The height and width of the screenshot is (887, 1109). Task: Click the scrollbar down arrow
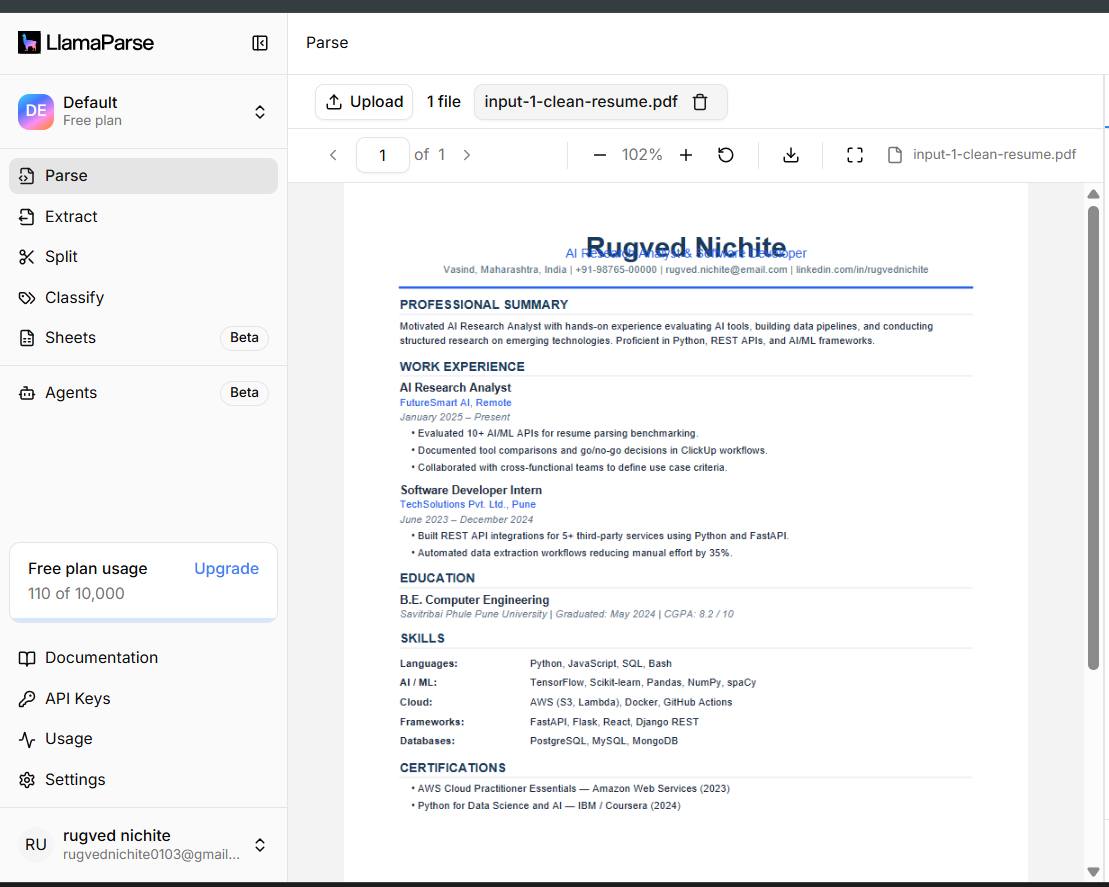pos(1093,872)
